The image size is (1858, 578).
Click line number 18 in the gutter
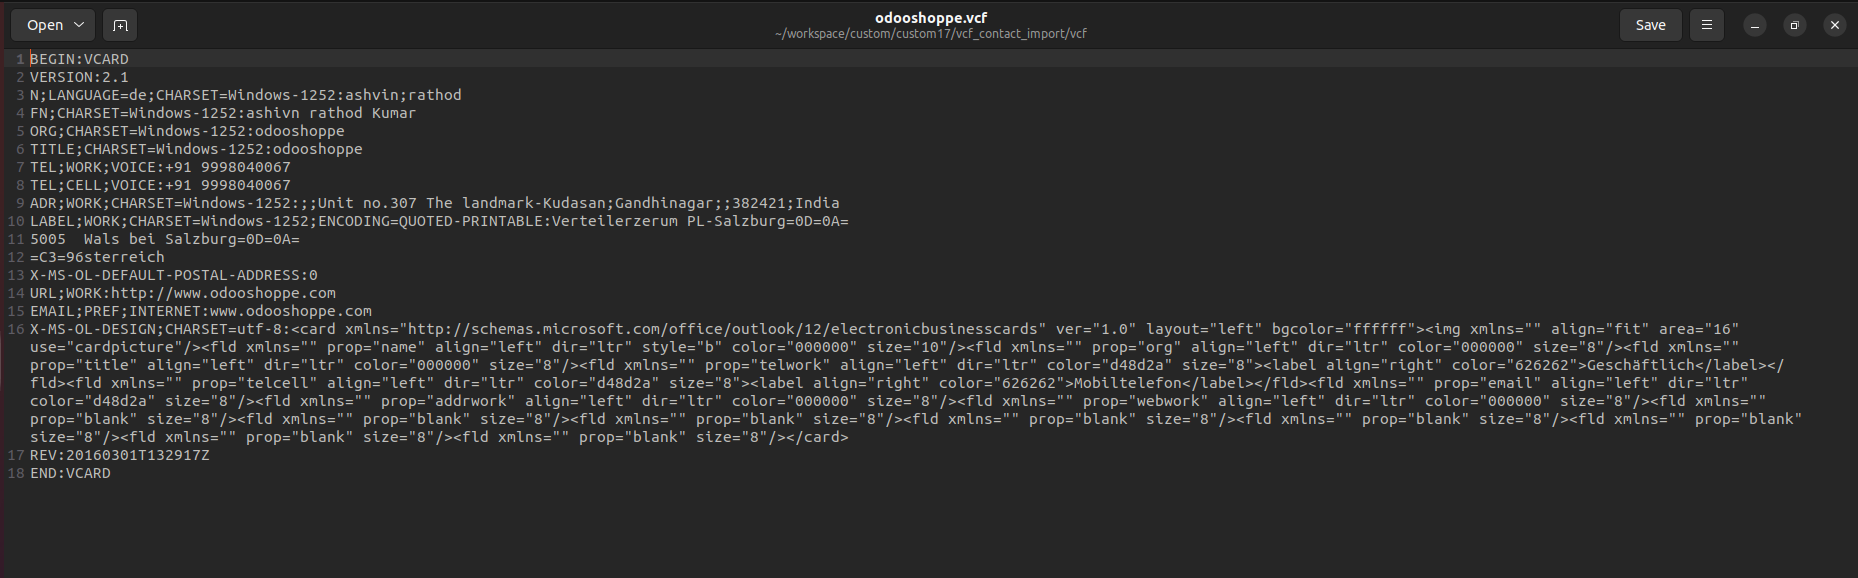15,473
